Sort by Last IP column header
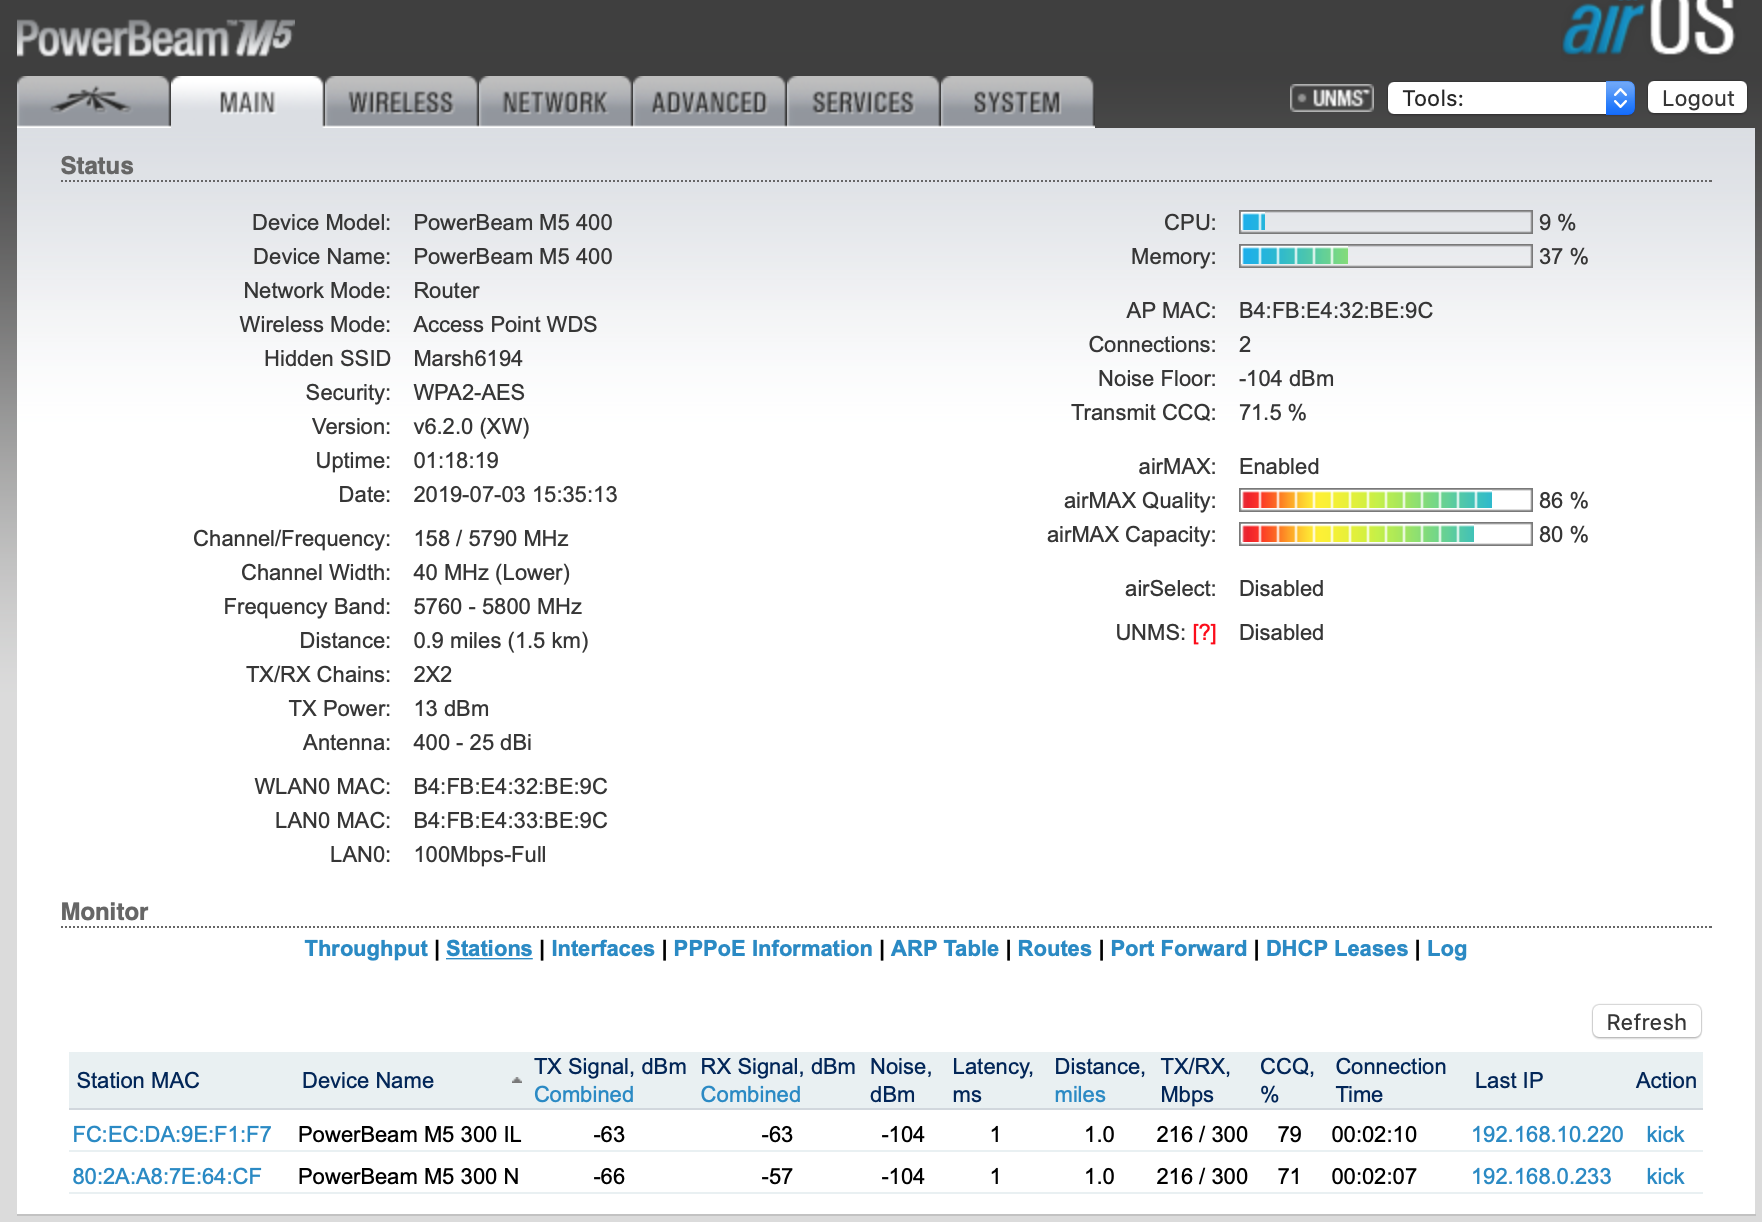 coord(1509,1081)
